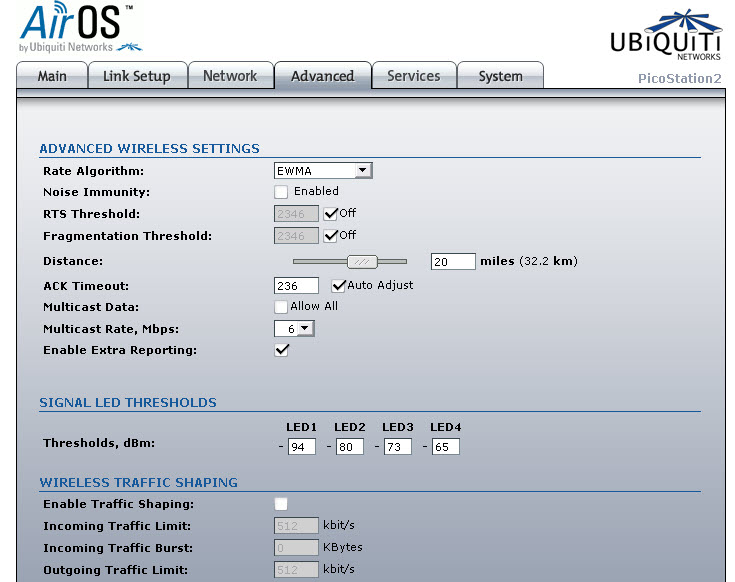Focus the ACK Timeout value field
The width and height of the screenshot is (735, 582).
coord(296,286)
